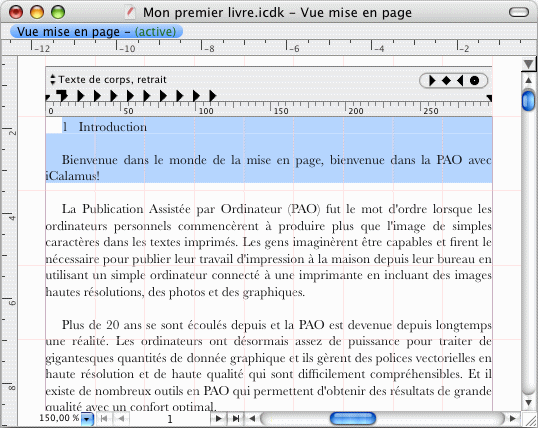Go to the next page arrow

click(x=218, y=418)
